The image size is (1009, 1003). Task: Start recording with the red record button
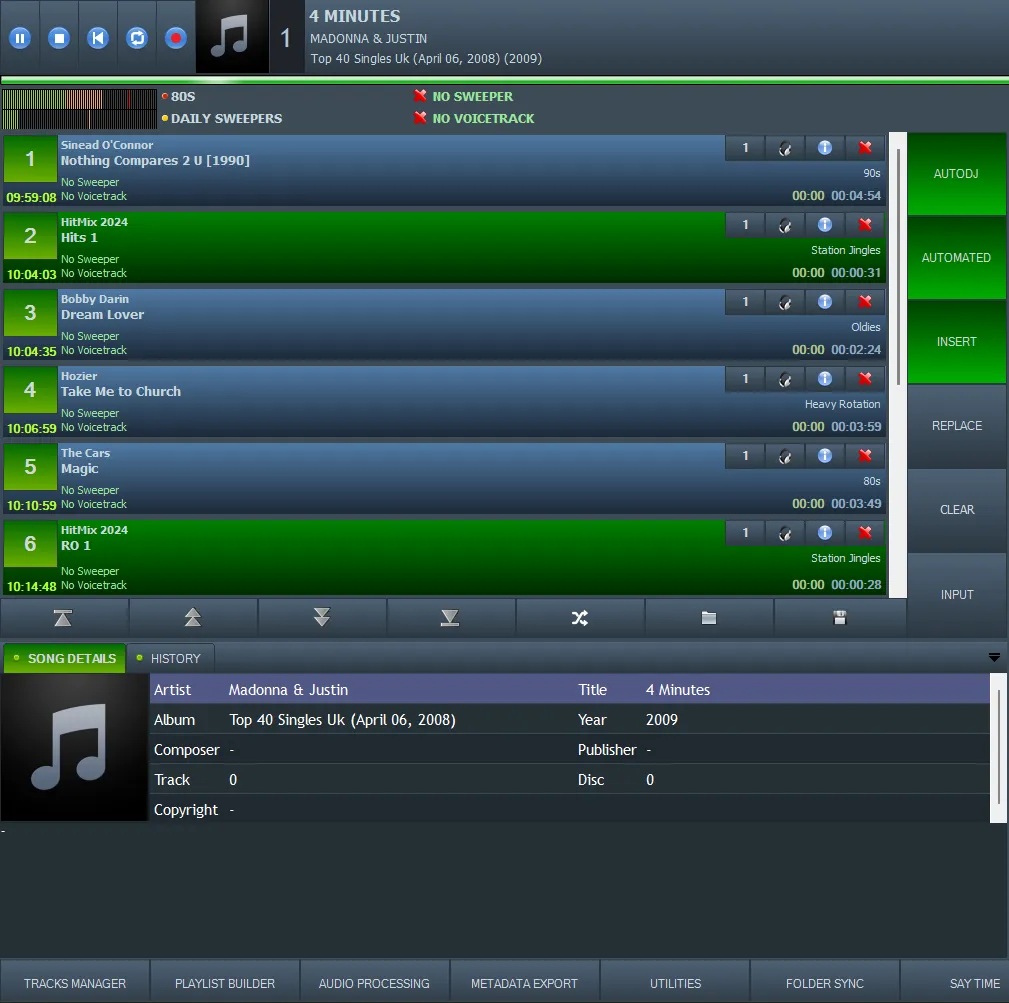point(176,39)
